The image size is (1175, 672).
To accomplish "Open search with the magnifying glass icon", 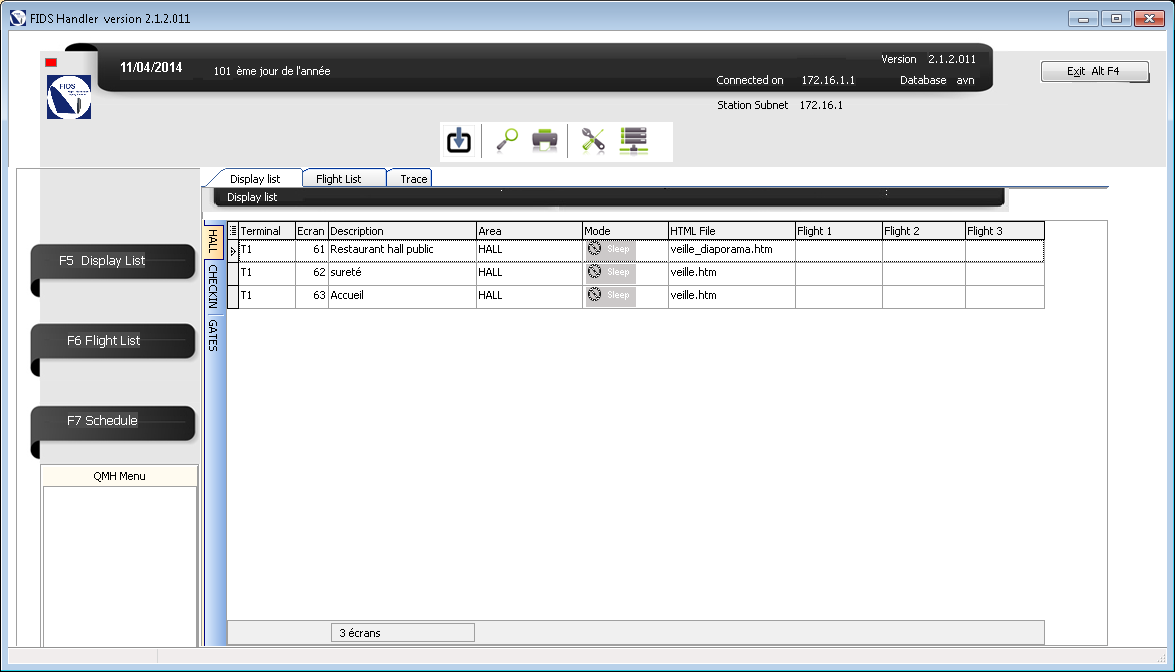I will pyautogui.click(x=506, y=141).
